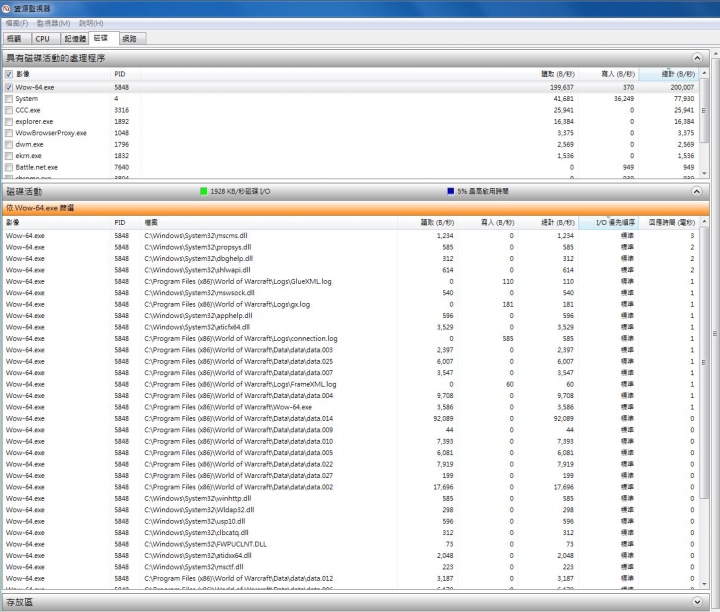The image size is (720, 612).
Task: Select the CCC.exe process row
Action: 351,110
